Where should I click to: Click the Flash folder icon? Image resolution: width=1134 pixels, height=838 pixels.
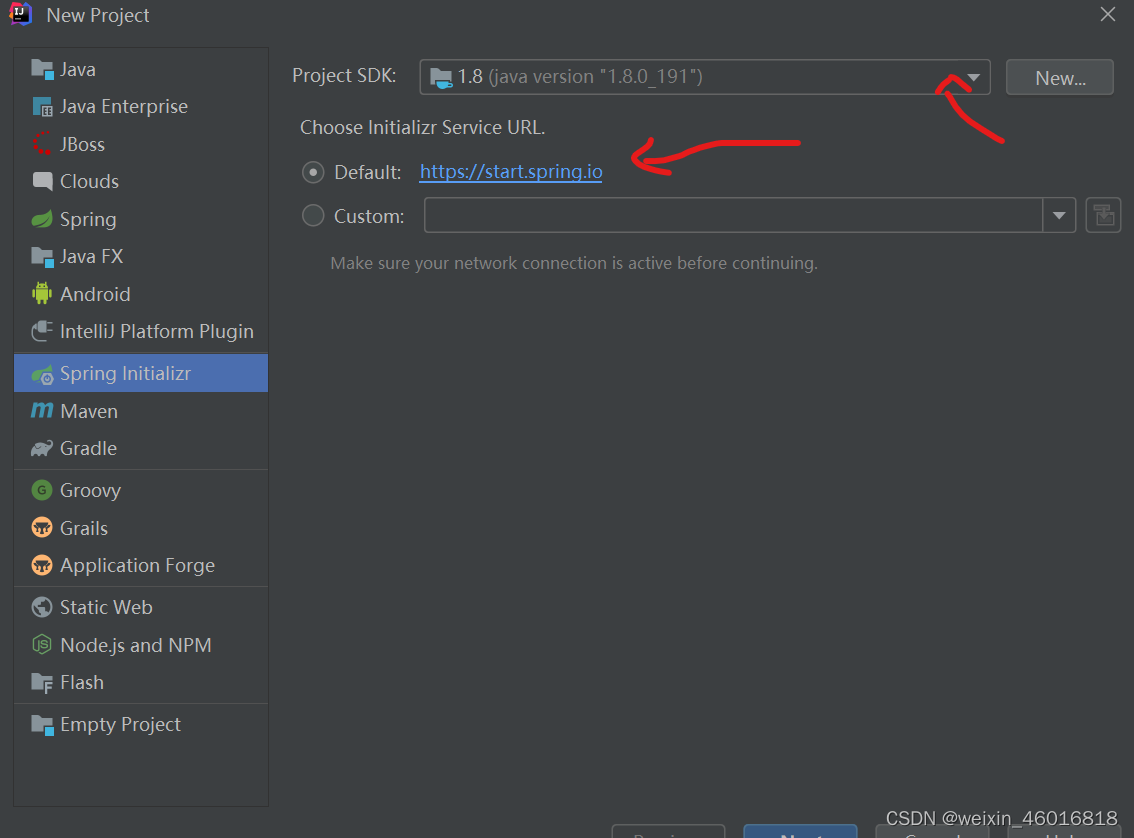click(42, 683)
